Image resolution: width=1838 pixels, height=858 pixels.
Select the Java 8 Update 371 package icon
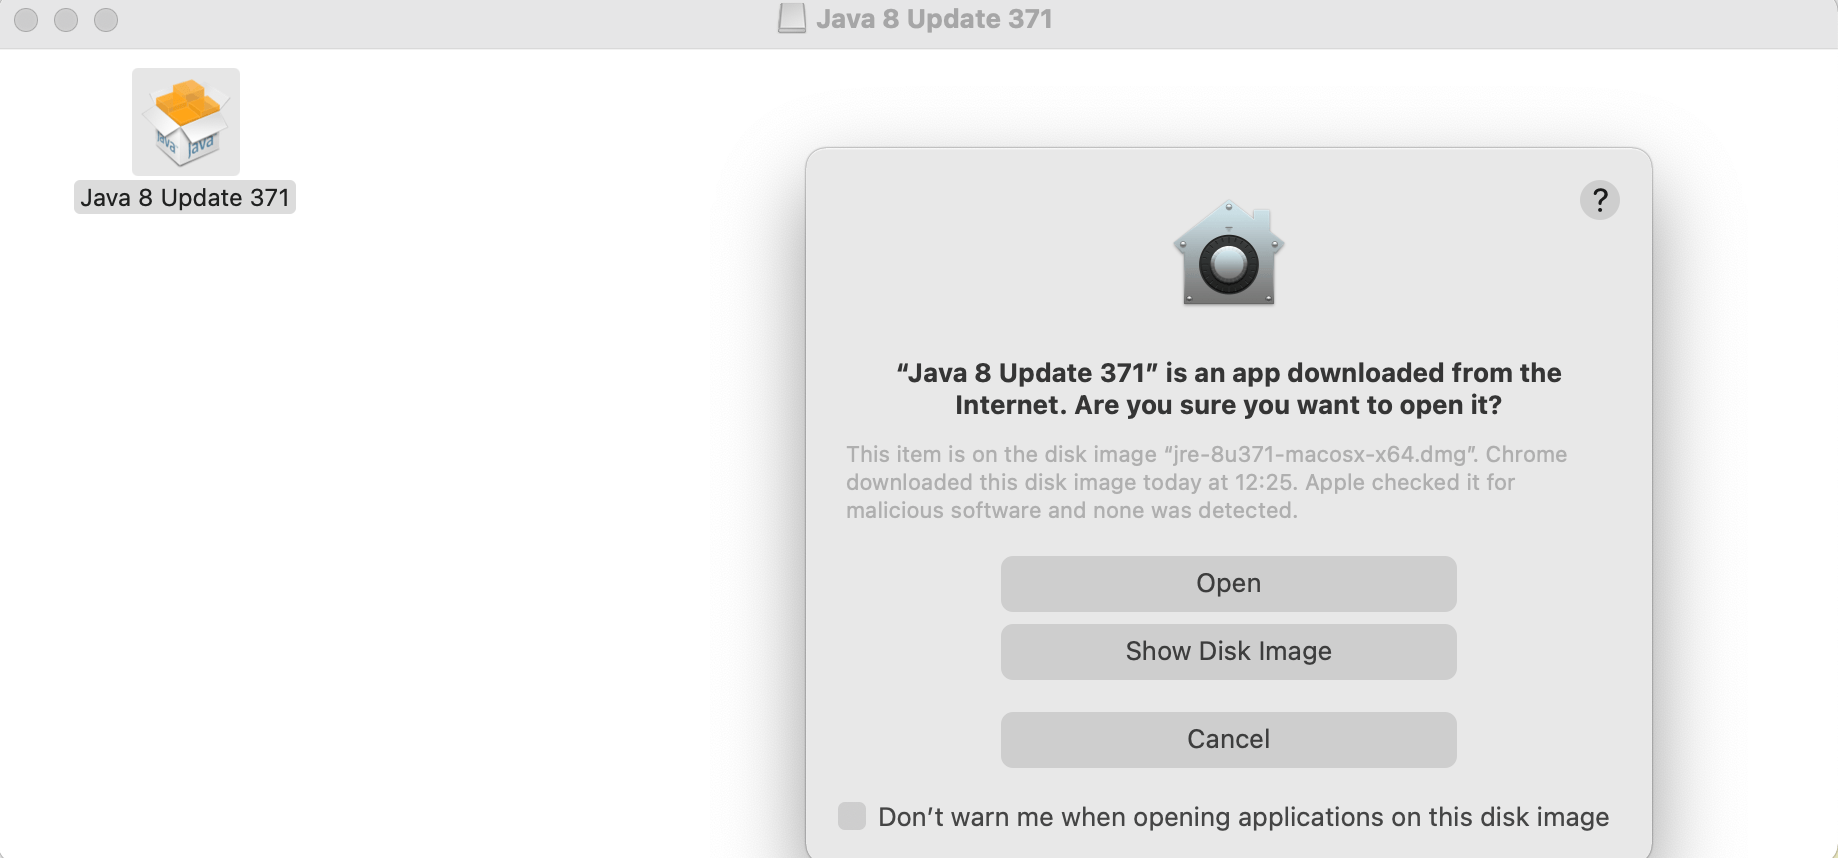[x=186, y=122]
